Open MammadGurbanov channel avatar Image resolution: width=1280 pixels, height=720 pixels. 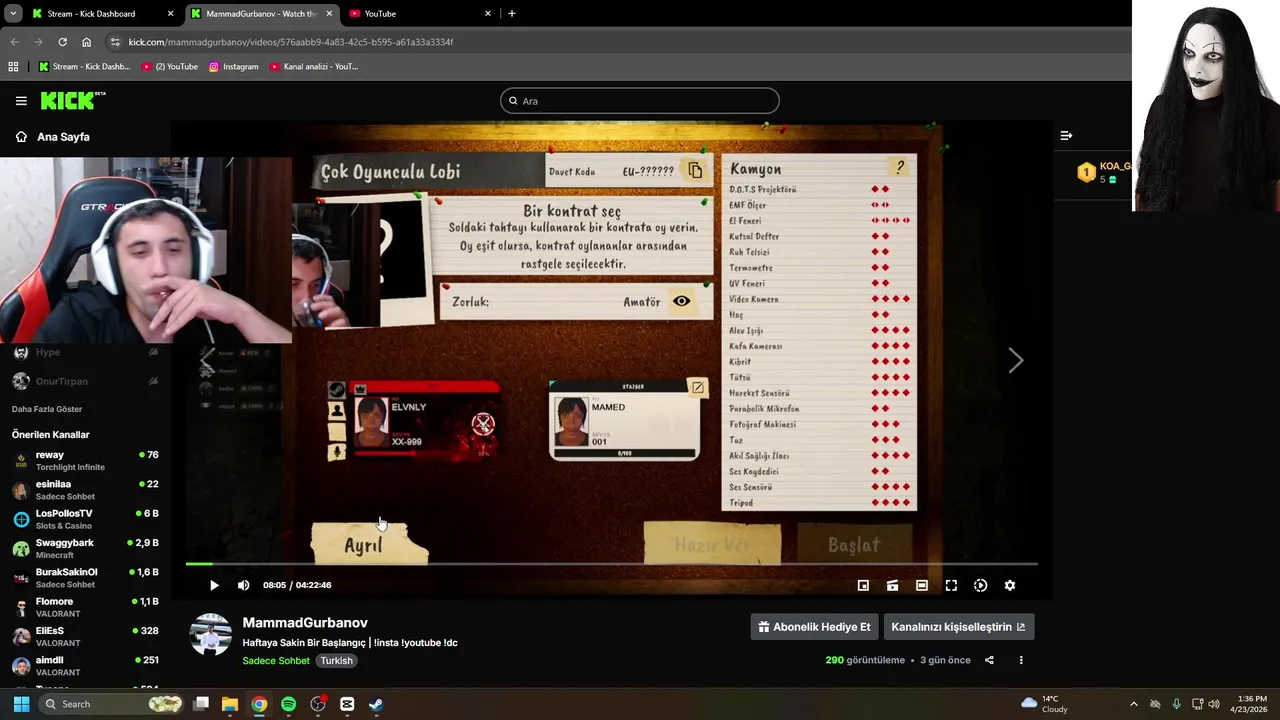click(x=211, y=635)
